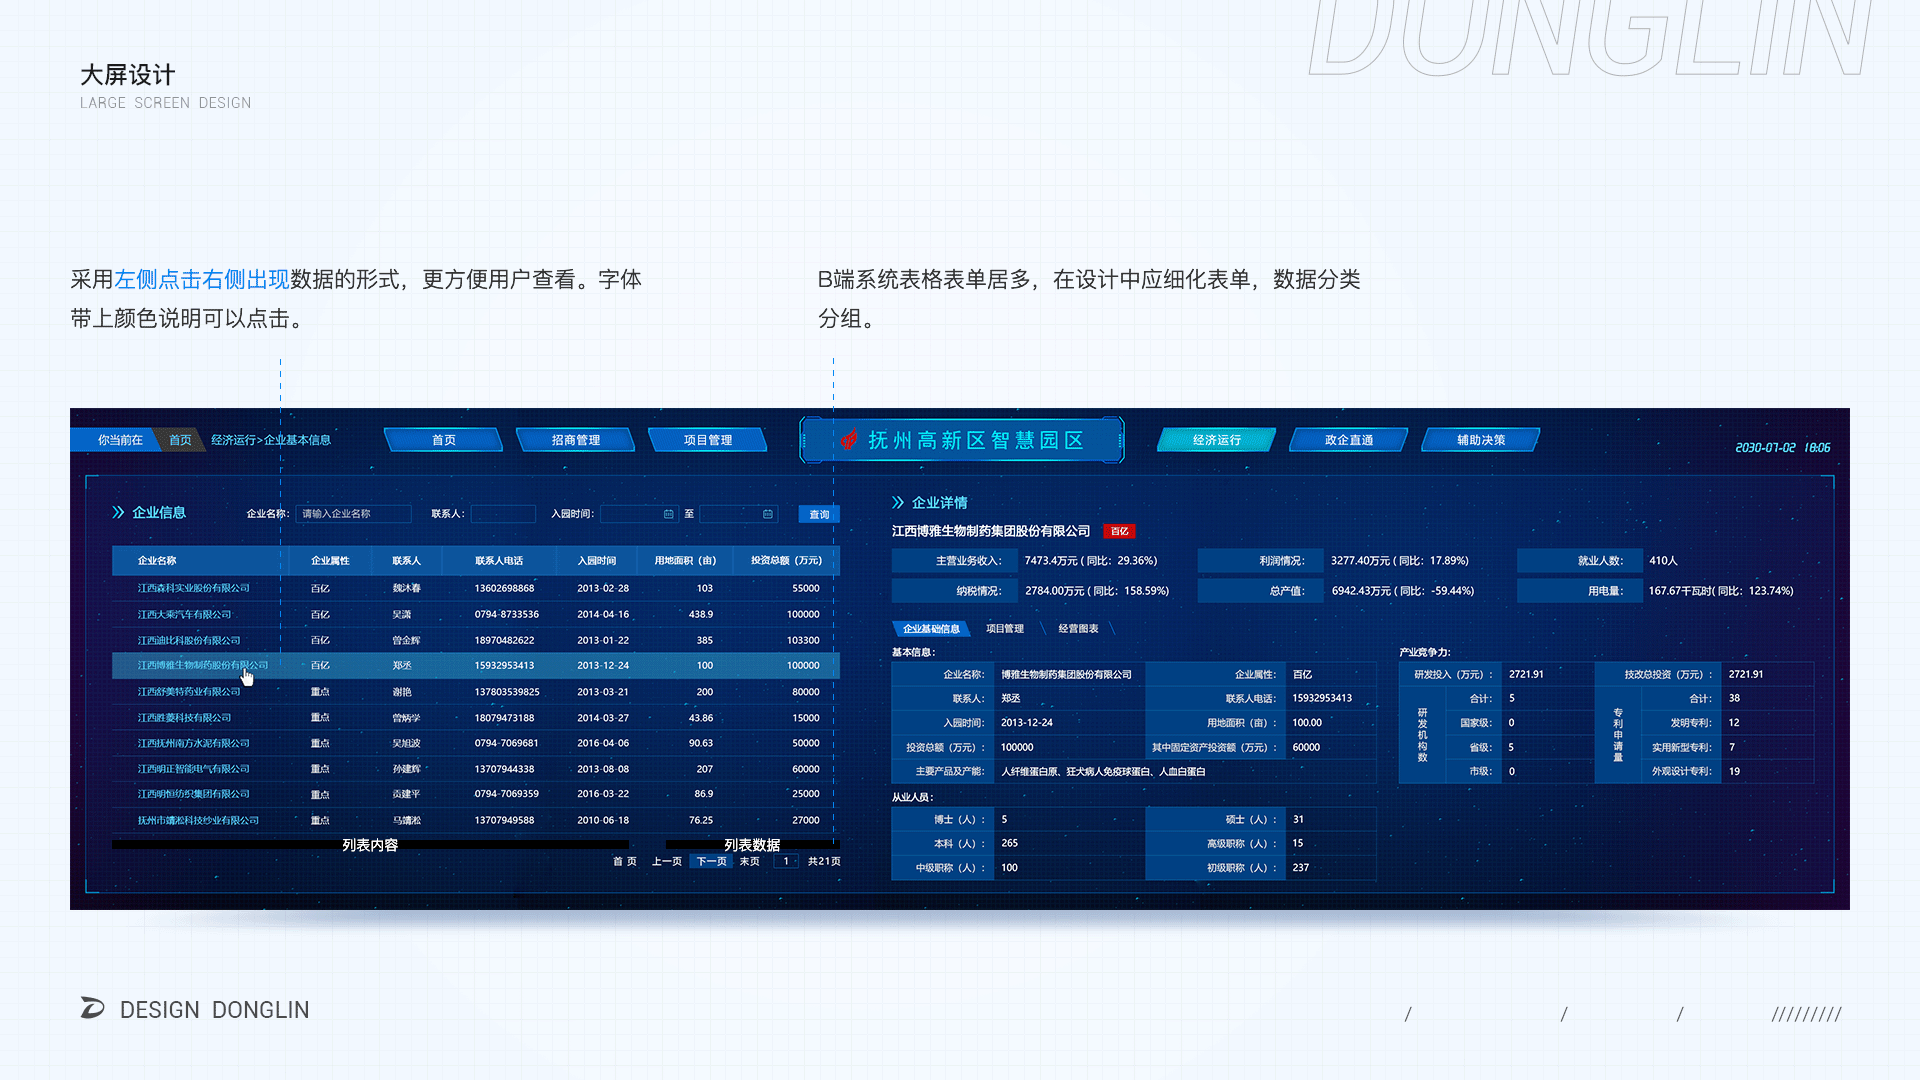Screen dimensions: 1920x1080
Task: Click the 联系人电话 column header
Action: pos(499,561)
